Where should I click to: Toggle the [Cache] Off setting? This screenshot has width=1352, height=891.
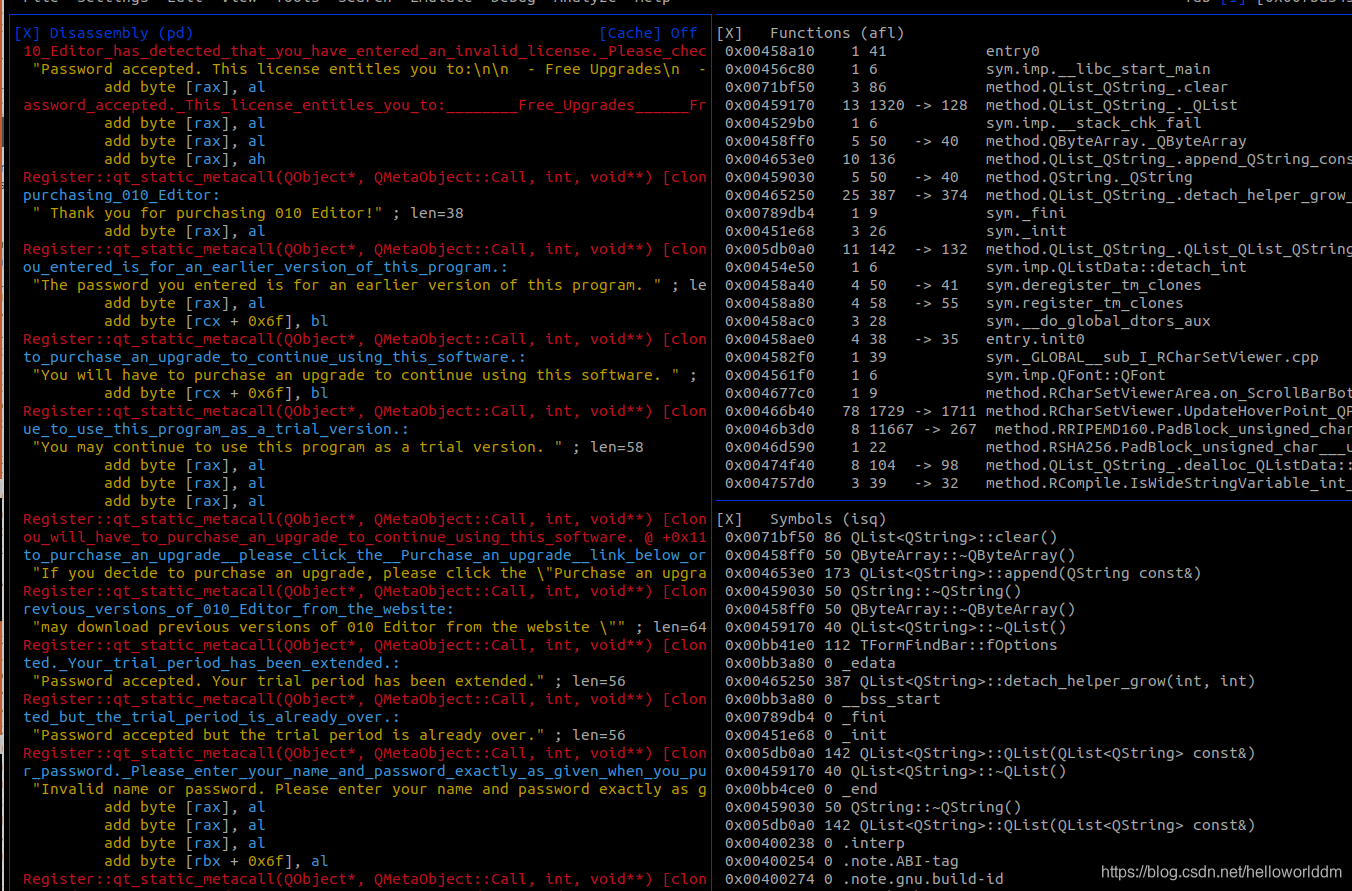coord(649,33)
